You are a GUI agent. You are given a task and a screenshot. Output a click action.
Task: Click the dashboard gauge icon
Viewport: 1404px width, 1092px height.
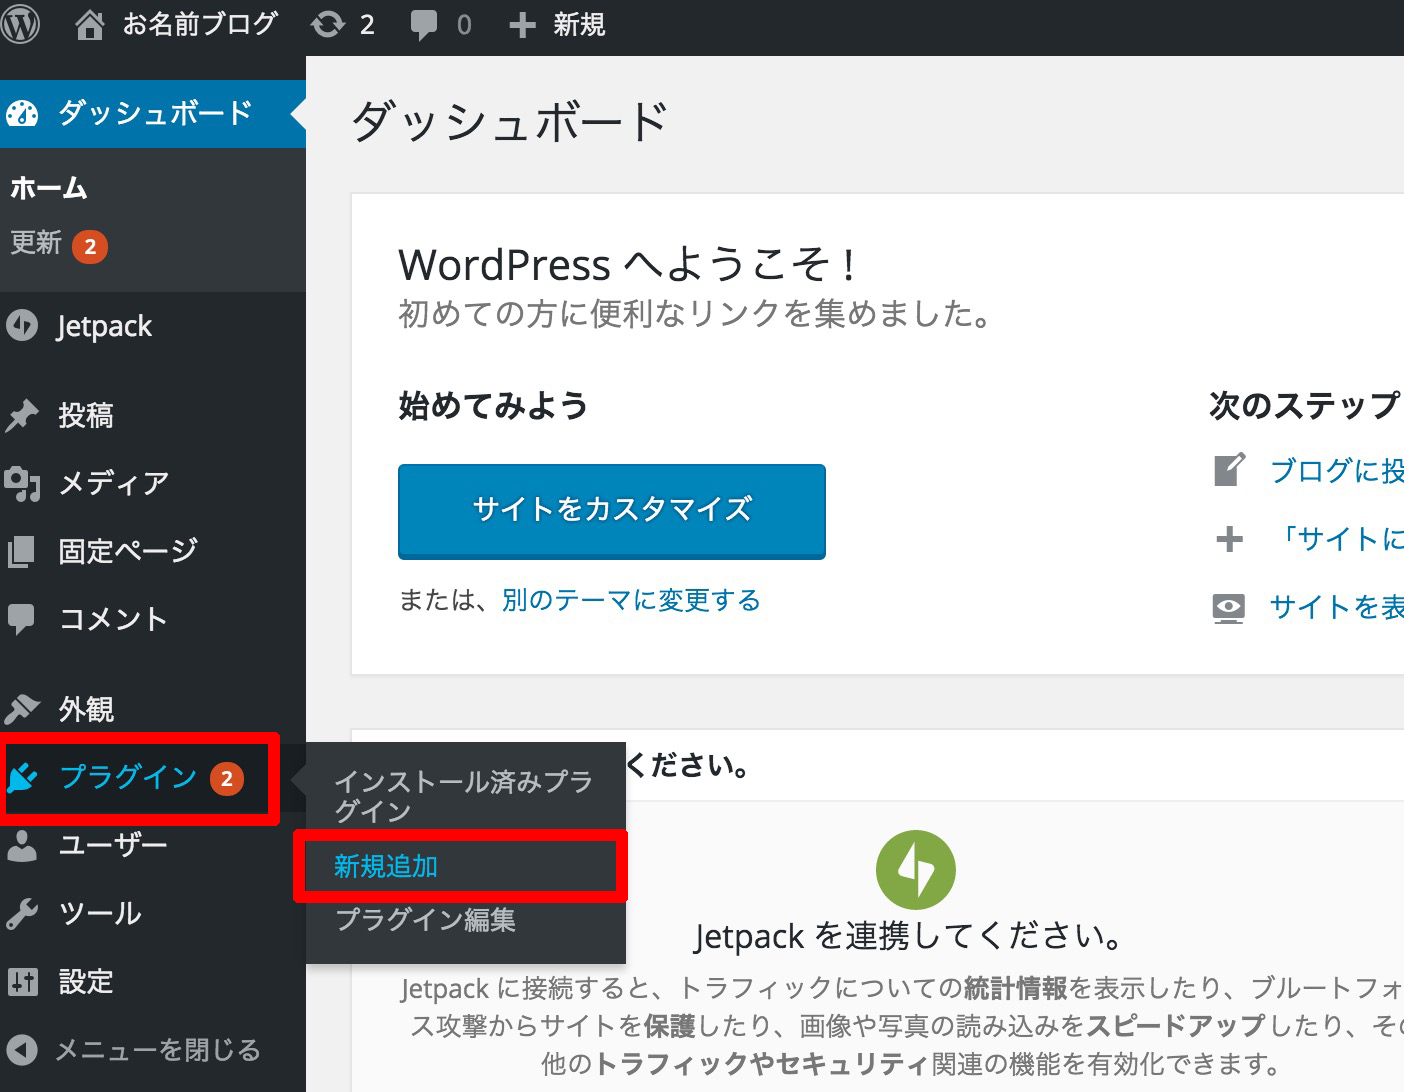22,113
